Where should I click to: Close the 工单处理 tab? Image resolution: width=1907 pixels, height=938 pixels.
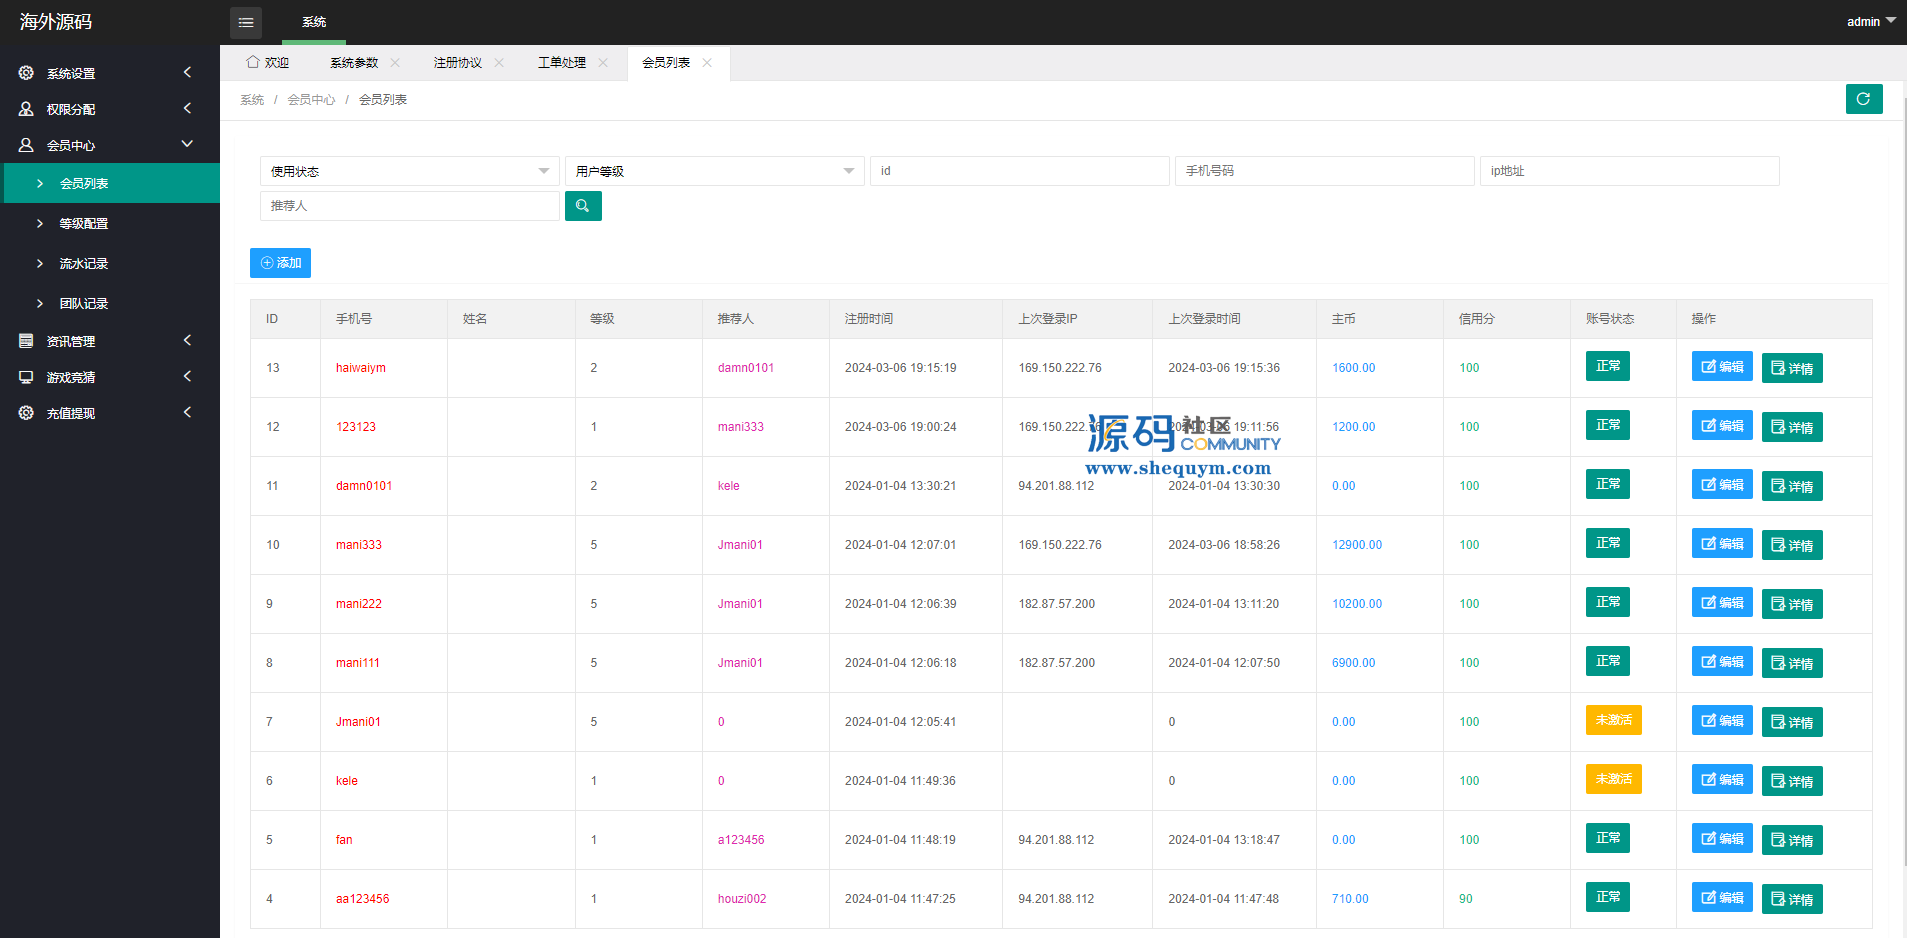[x=603, y=62]
